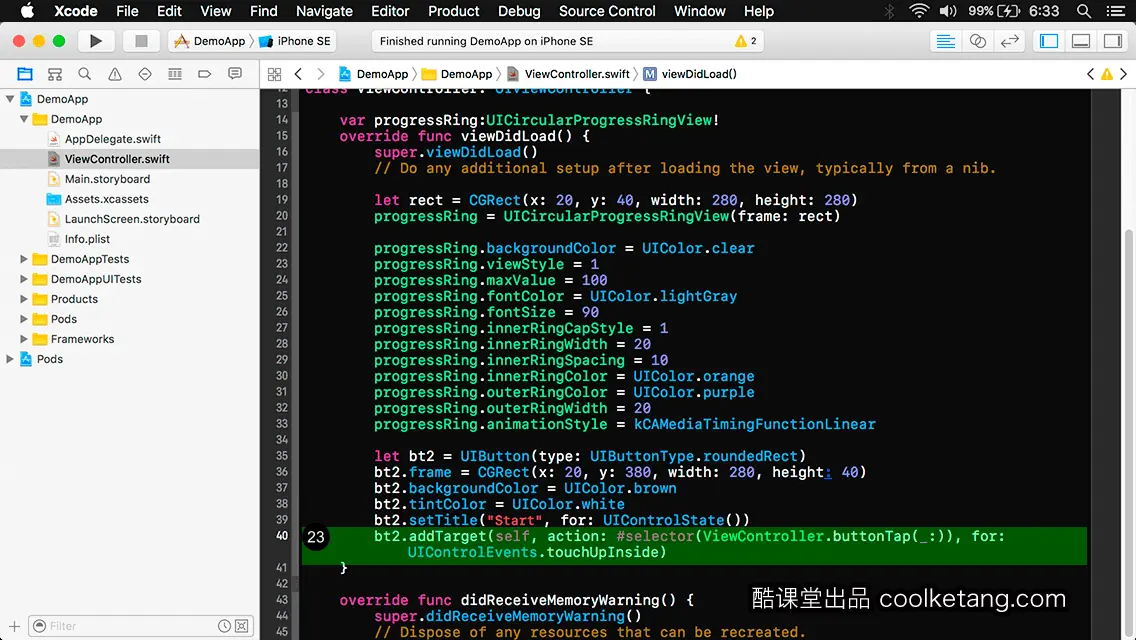Jump to next issue
The image size is (1136, 640).
(1124, 74)
